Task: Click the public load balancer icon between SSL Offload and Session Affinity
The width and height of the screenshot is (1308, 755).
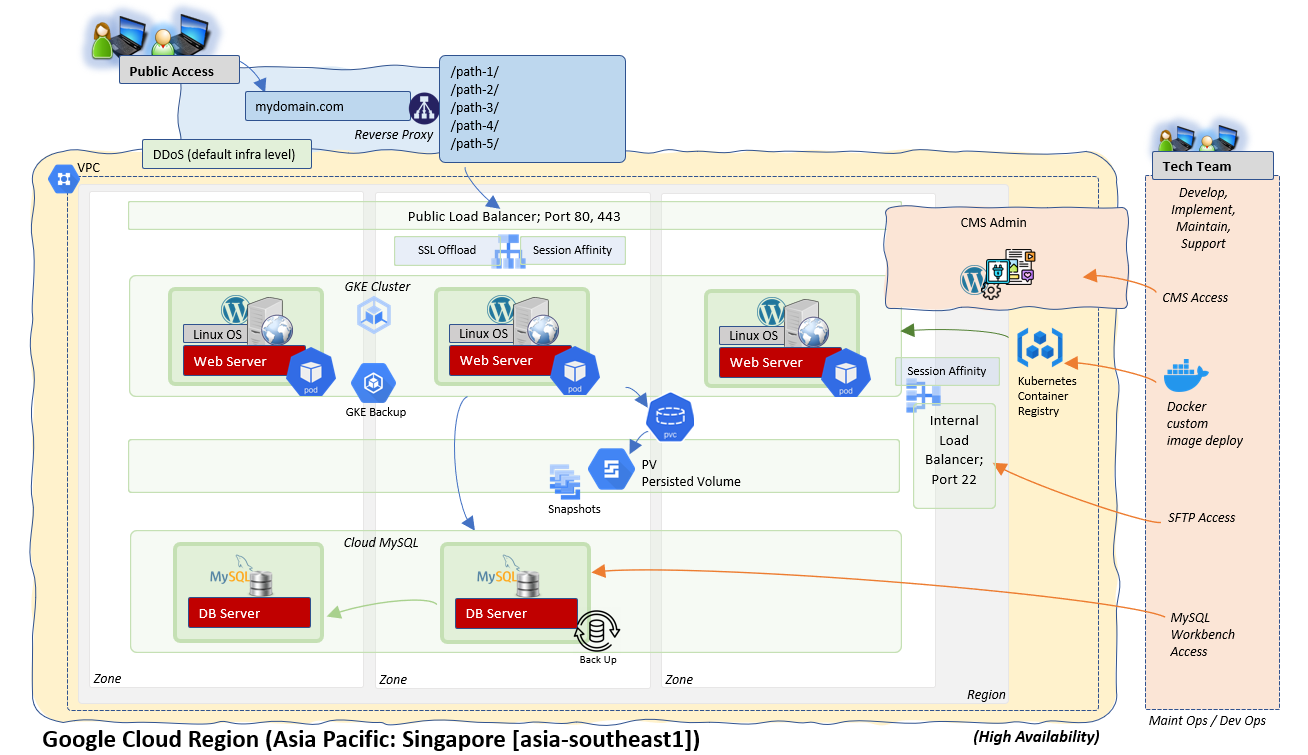Action: (508, 250)
